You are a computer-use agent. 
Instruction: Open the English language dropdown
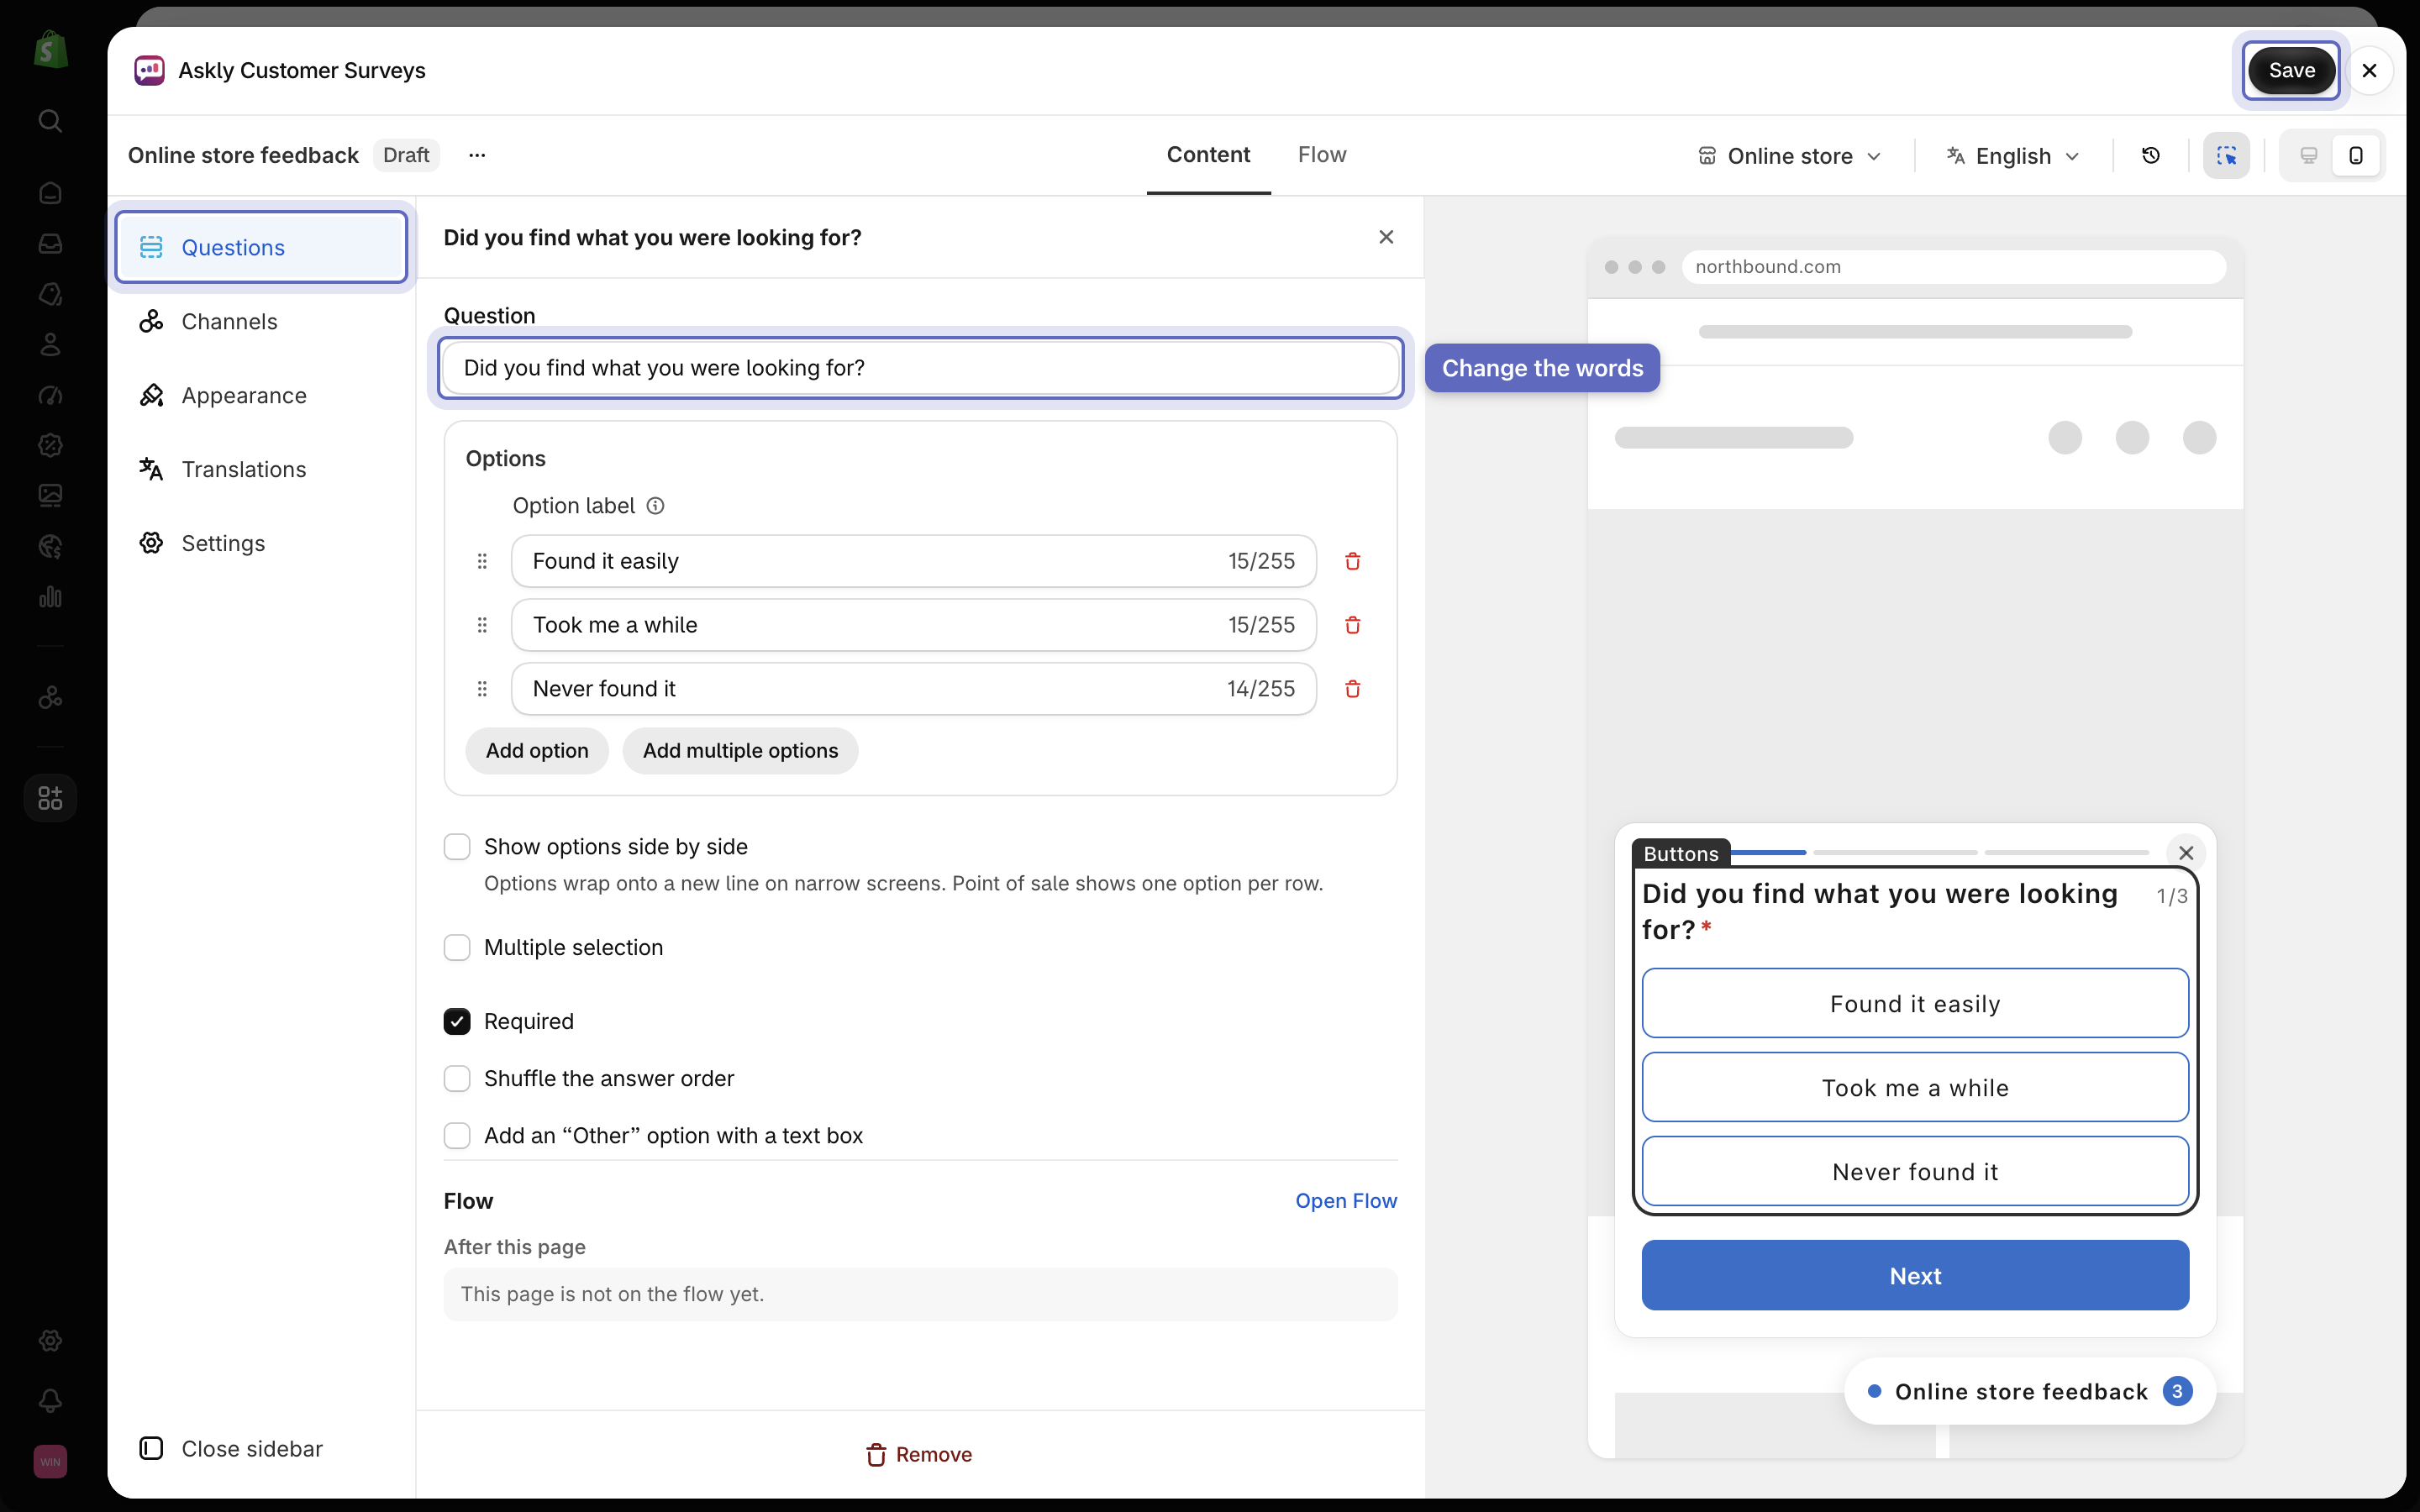(x=2013, y=156)
